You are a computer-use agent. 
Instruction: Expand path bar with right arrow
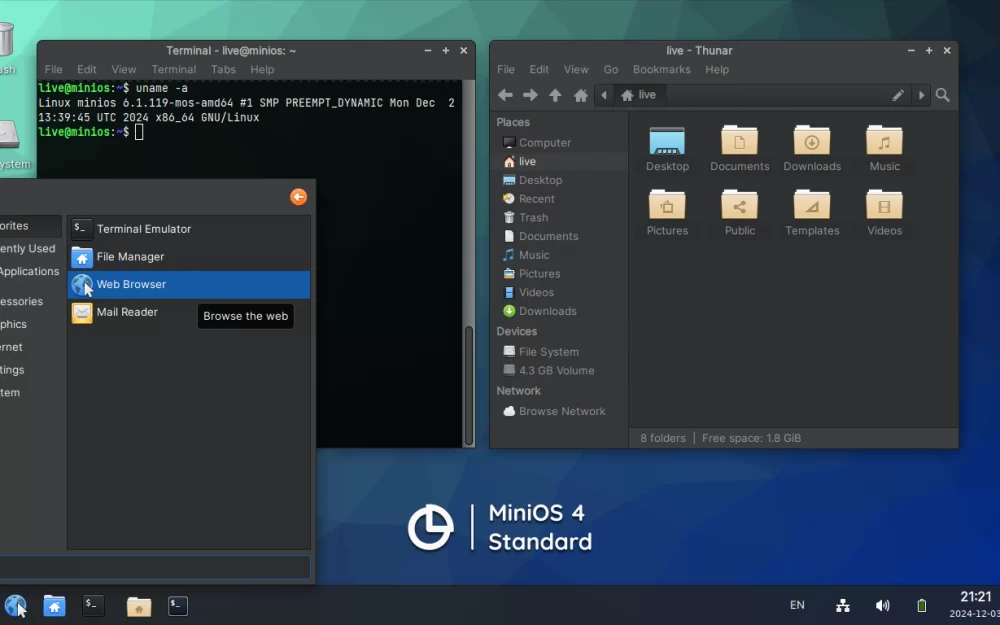[x=921, y=95]
